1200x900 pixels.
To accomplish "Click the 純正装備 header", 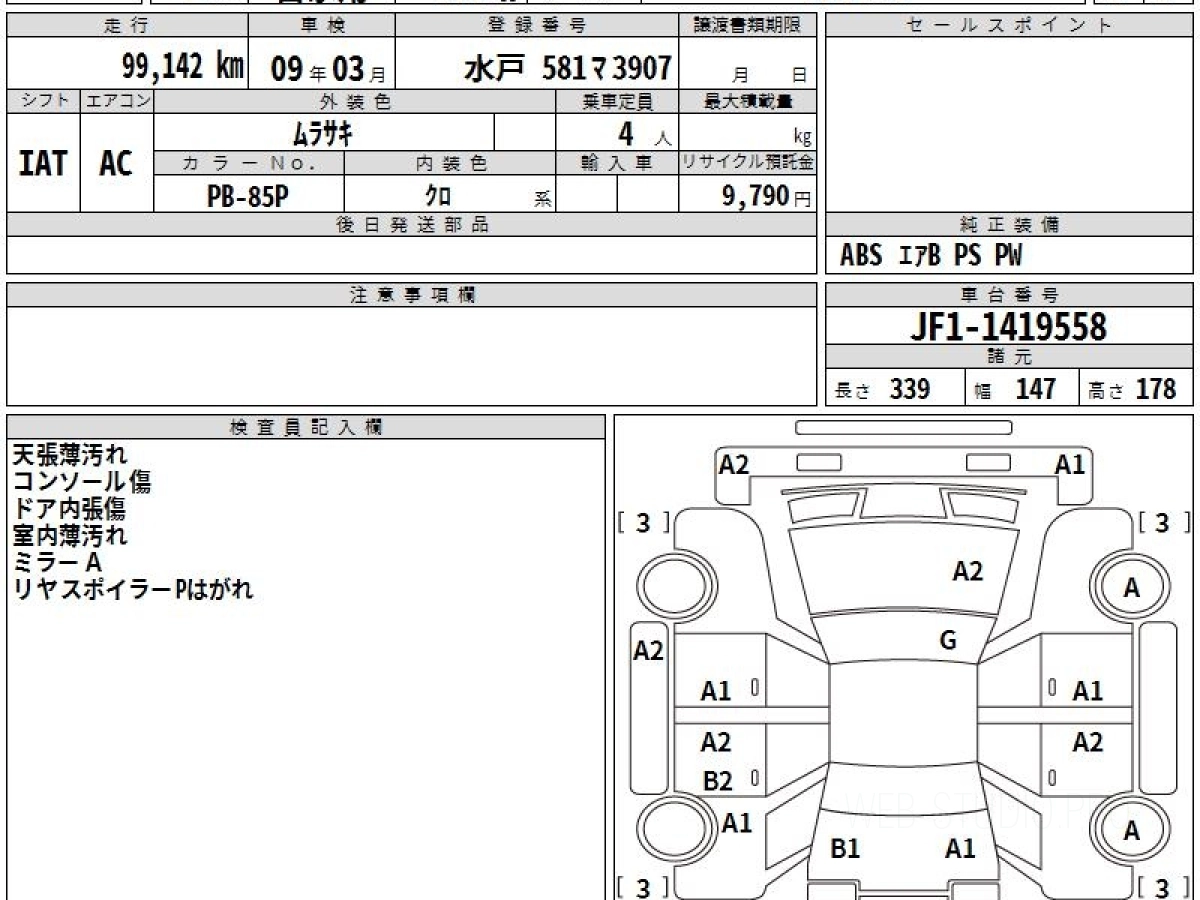I will click(1009, 225).
